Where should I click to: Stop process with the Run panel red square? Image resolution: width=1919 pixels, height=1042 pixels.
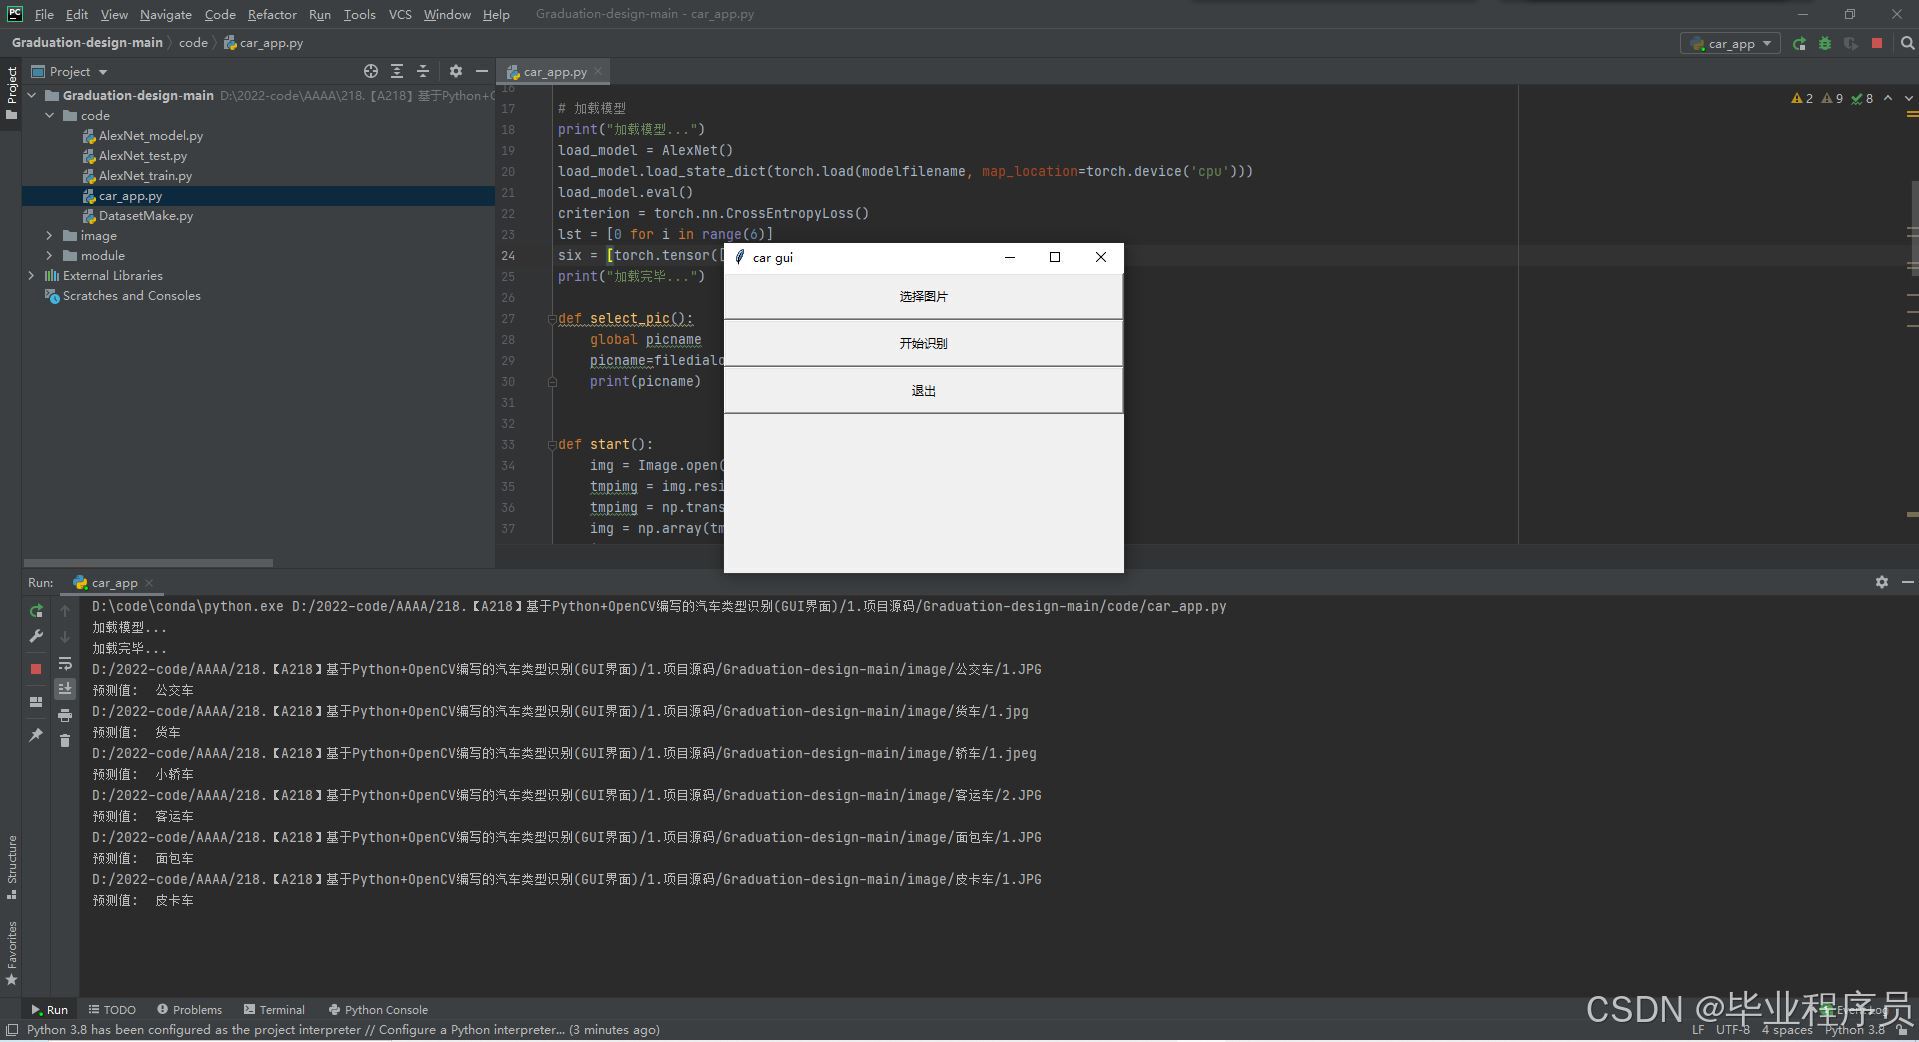[36, 669]
